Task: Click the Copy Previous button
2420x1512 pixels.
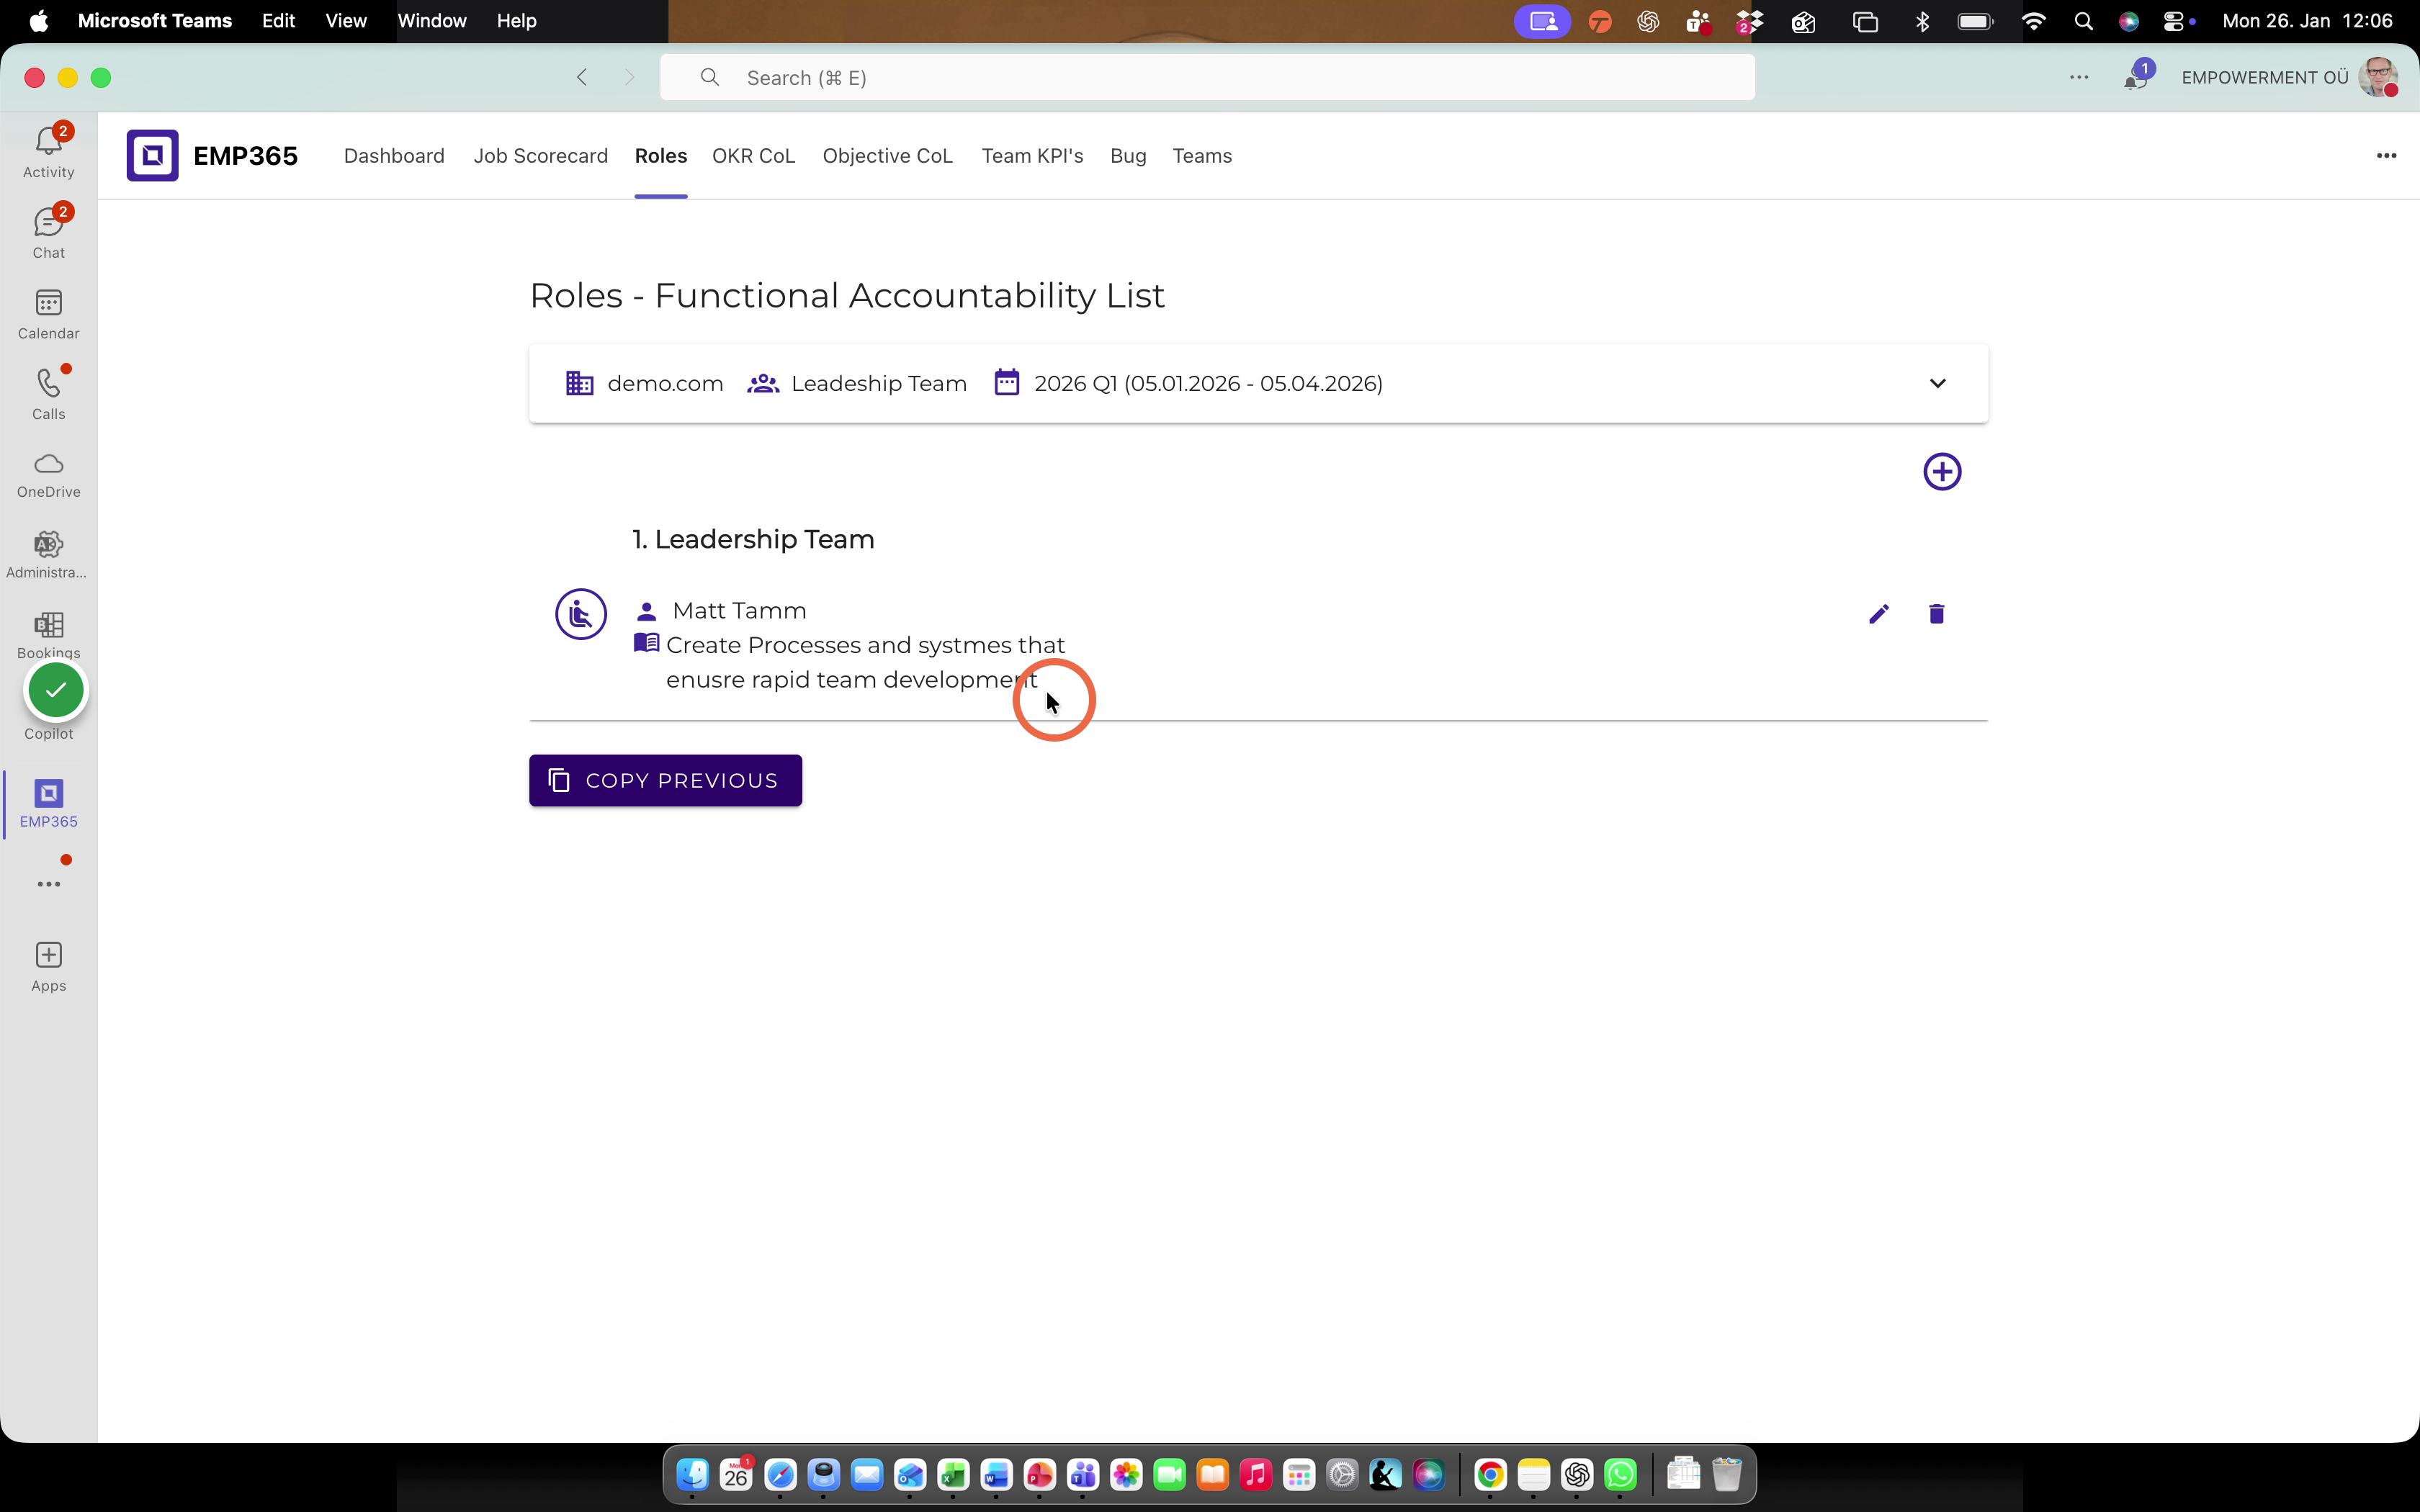Action: point(665,780)
